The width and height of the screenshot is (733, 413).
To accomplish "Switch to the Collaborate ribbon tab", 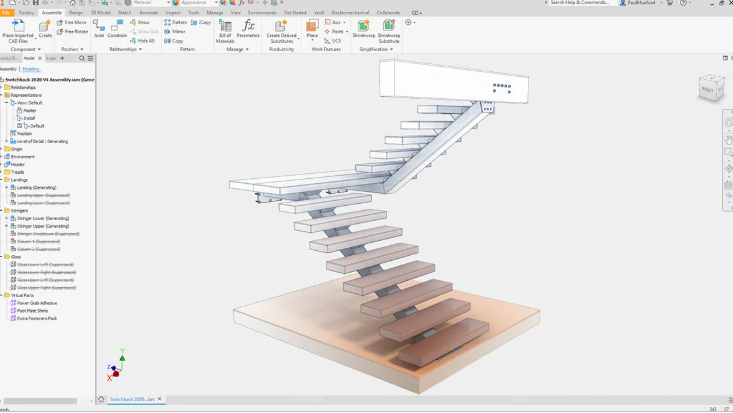I will (x=388, y=13).
